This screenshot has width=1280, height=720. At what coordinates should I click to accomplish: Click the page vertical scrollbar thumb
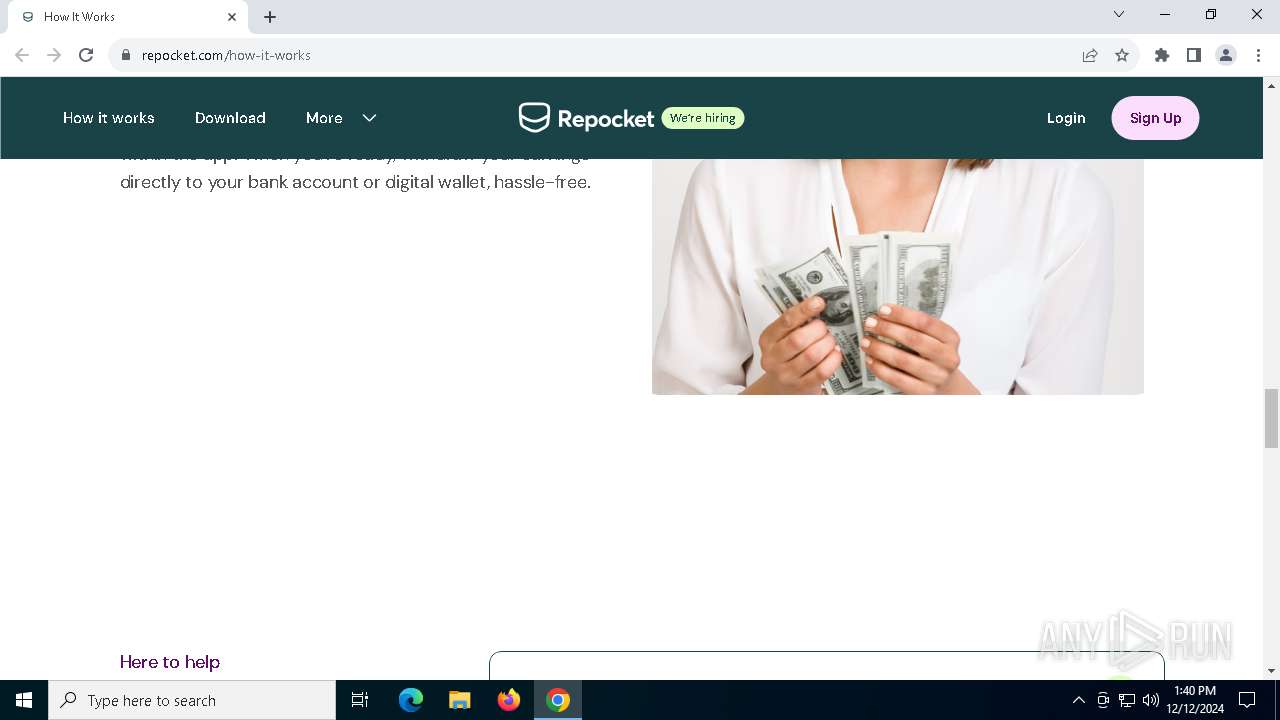coord(1271,418)
